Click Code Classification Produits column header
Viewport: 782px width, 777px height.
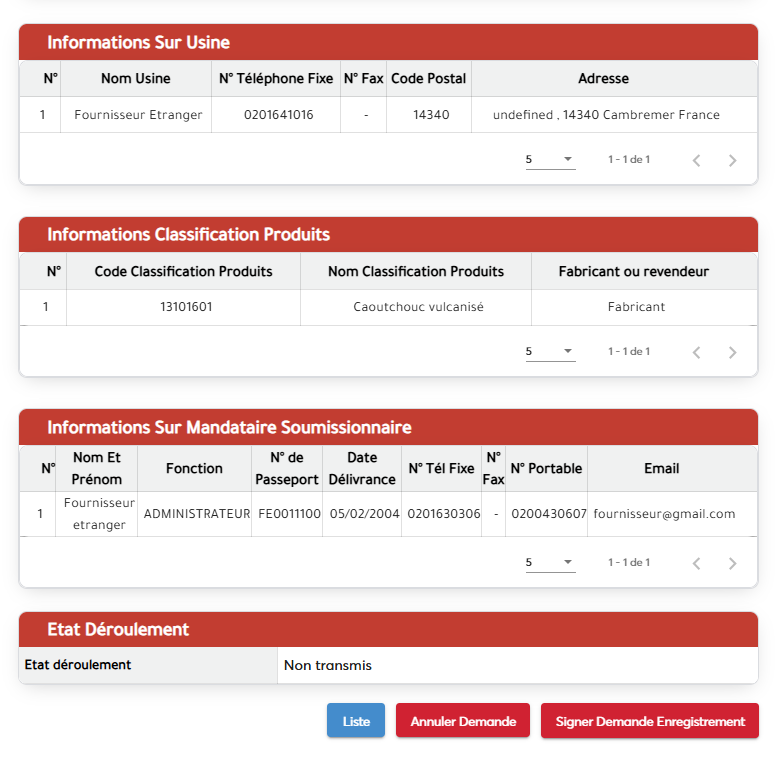tap(183, 272)
